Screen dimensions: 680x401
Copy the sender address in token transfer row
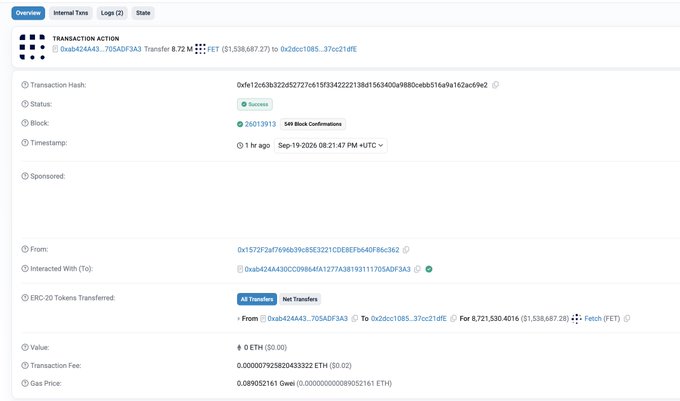pos(355,319)
